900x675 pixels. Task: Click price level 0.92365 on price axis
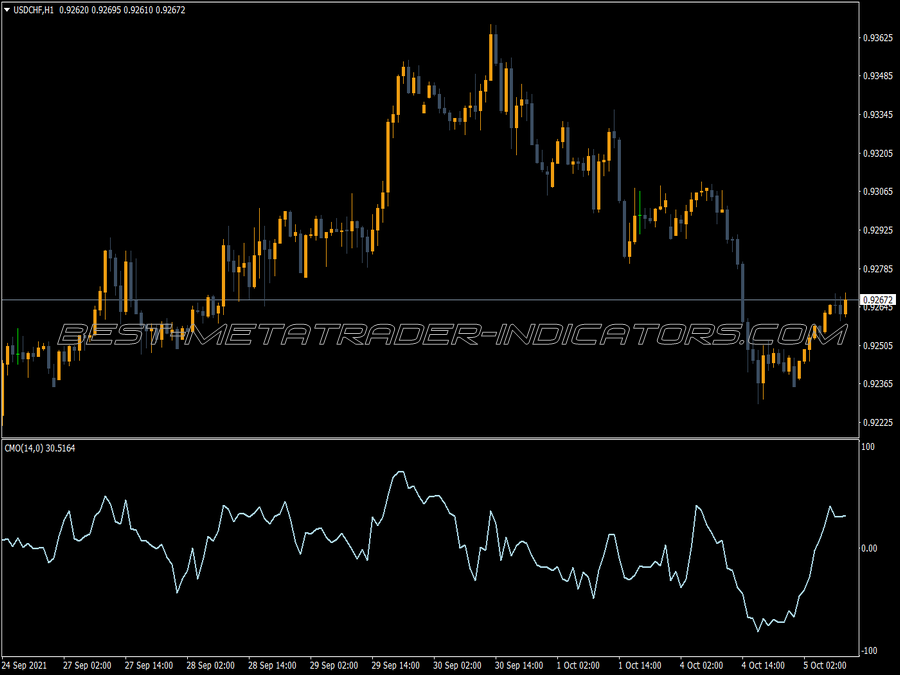[878, 383]
